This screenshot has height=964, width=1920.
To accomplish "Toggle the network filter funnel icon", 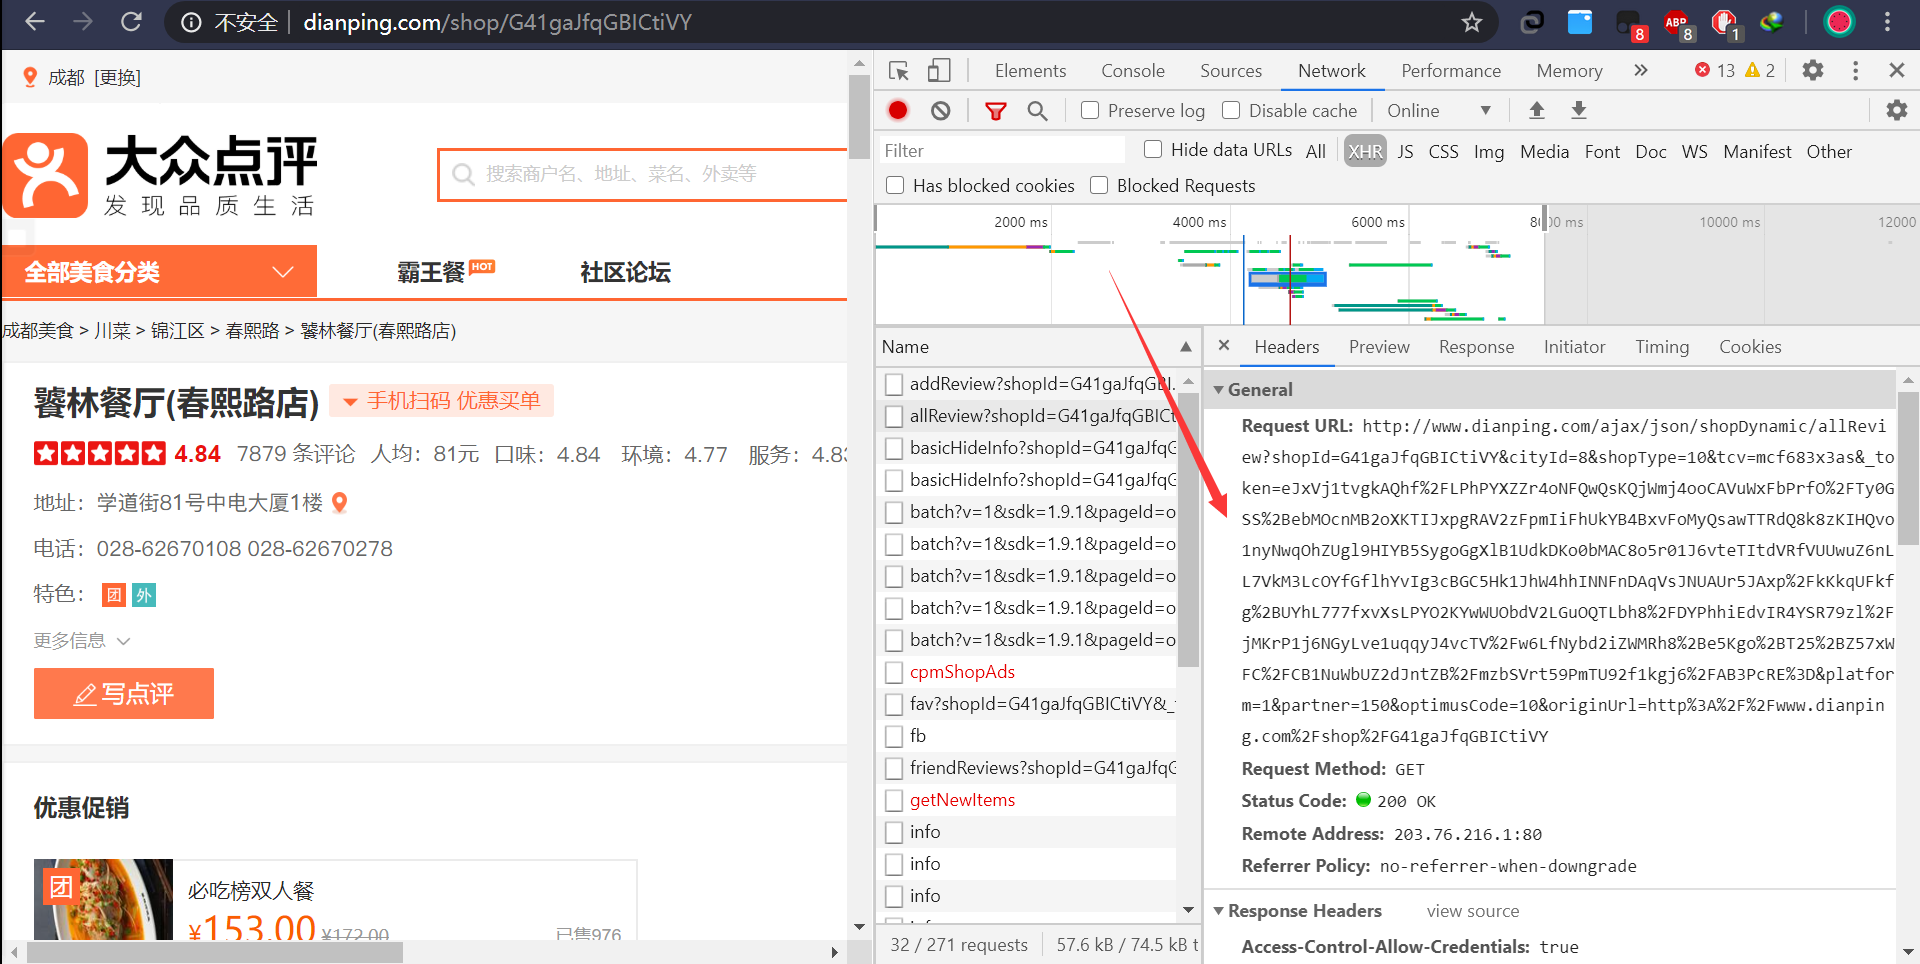I will point(995,111).
